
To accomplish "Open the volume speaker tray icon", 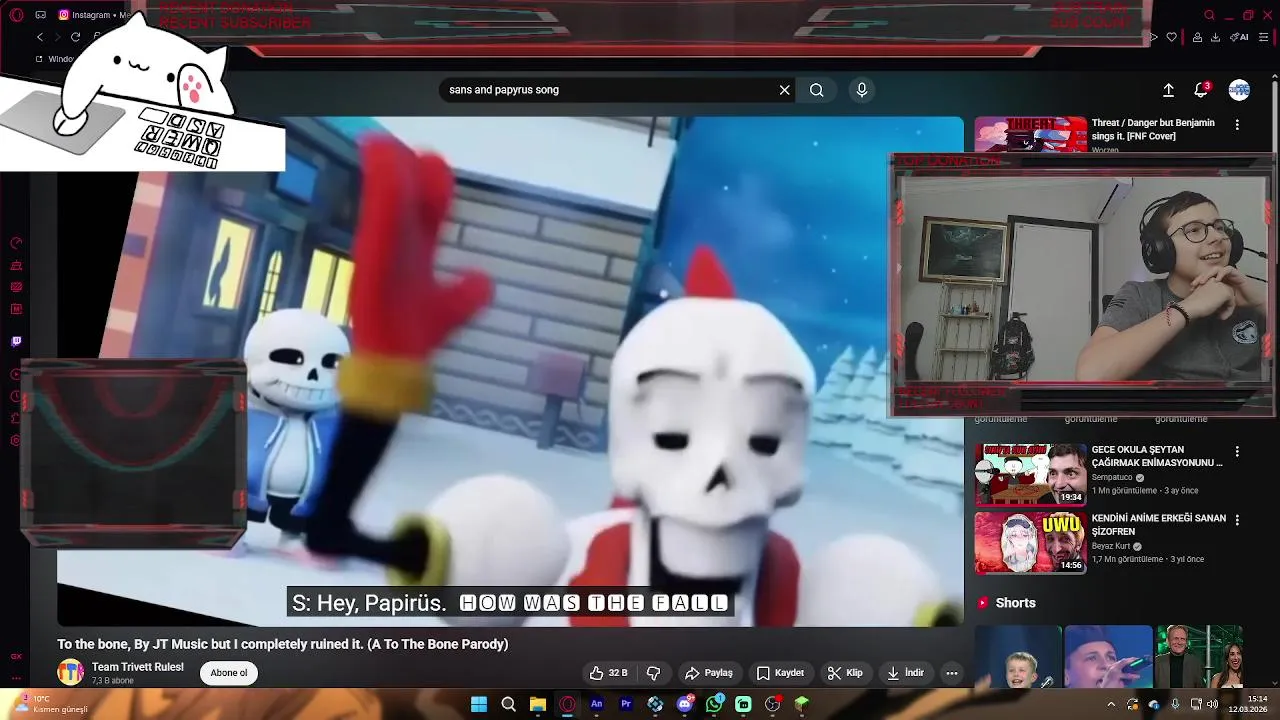I will (x=1213, y=704).
